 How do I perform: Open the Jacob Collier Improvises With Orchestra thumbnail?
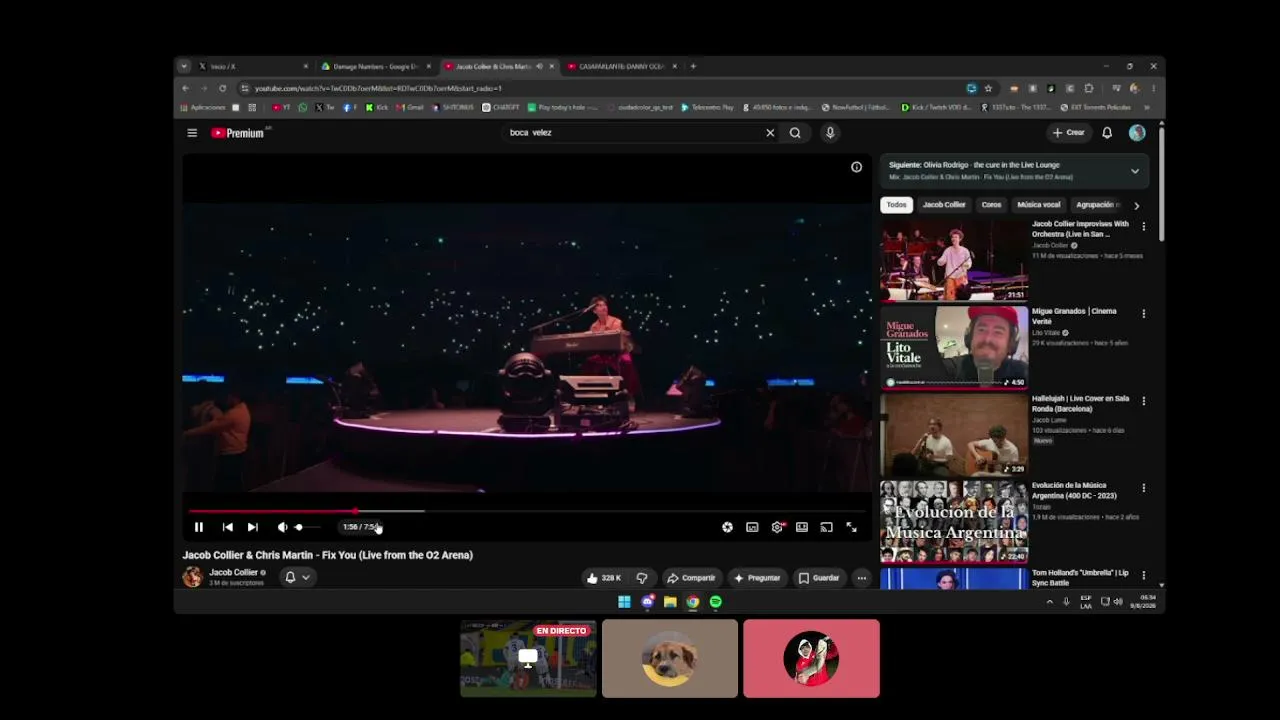[954, 260]
